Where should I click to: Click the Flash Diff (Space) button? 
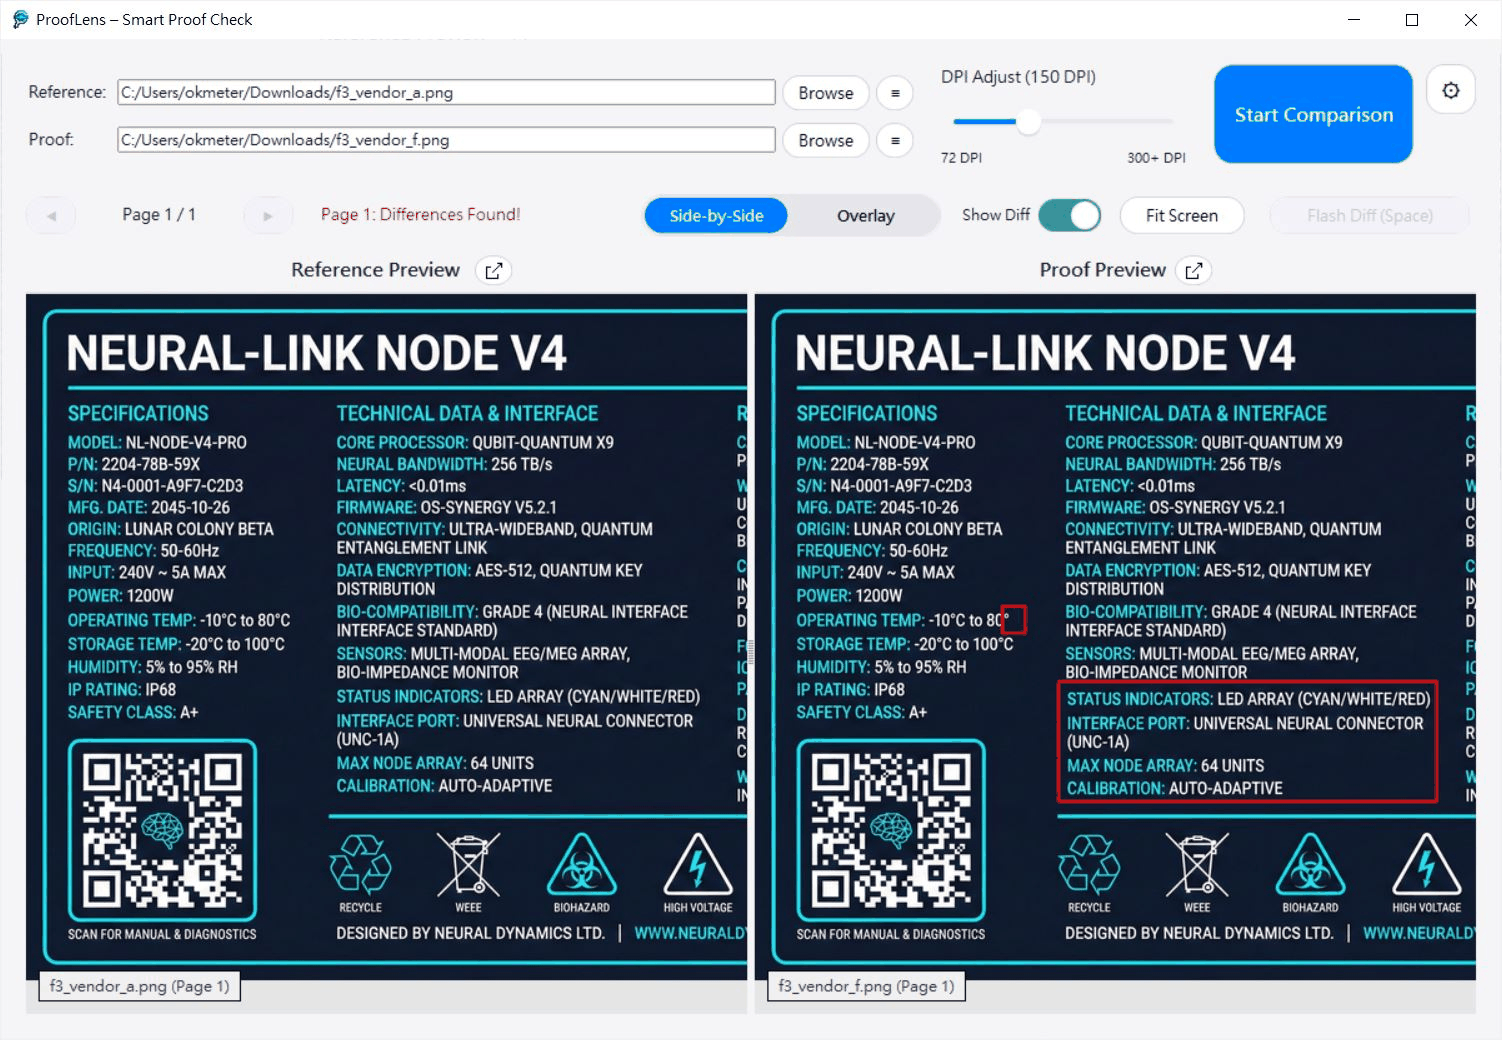[x=1369, y=215]
